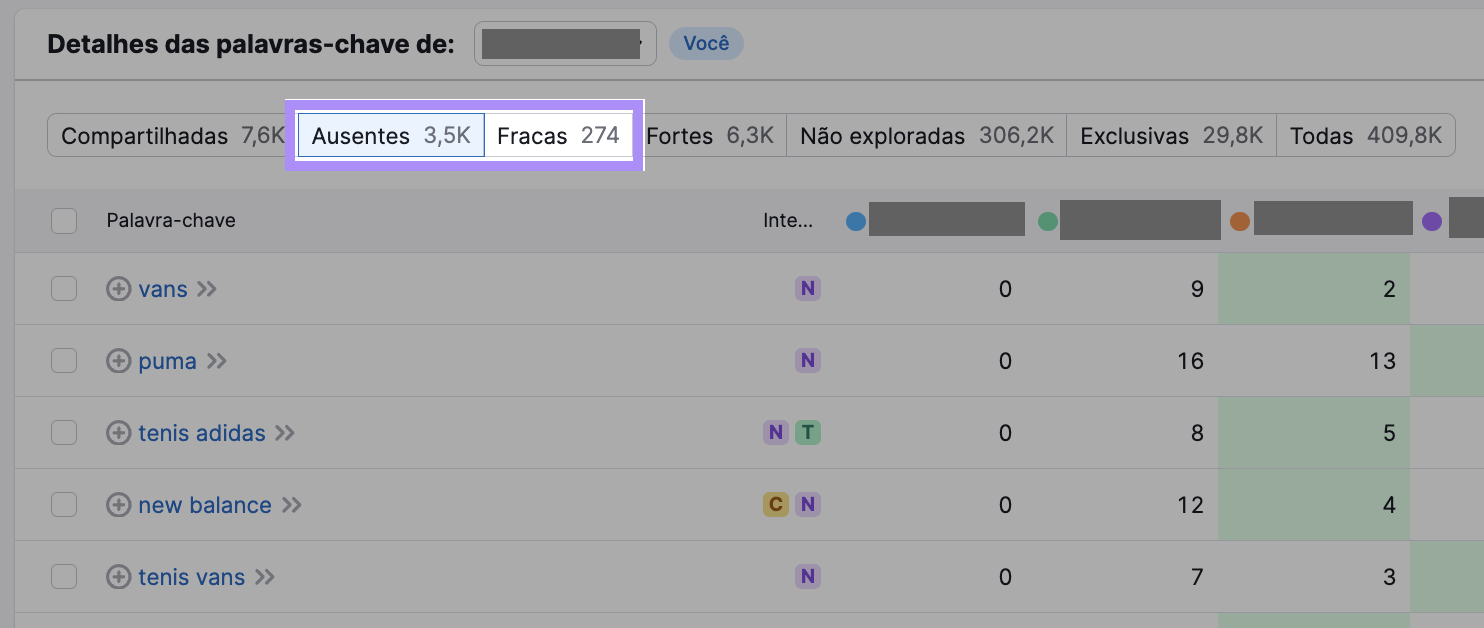Image resolution: width=1484 pixels, height=628 pixels.
Task: Click the plus icon beside keyword vans
Action: click(118, 289)
